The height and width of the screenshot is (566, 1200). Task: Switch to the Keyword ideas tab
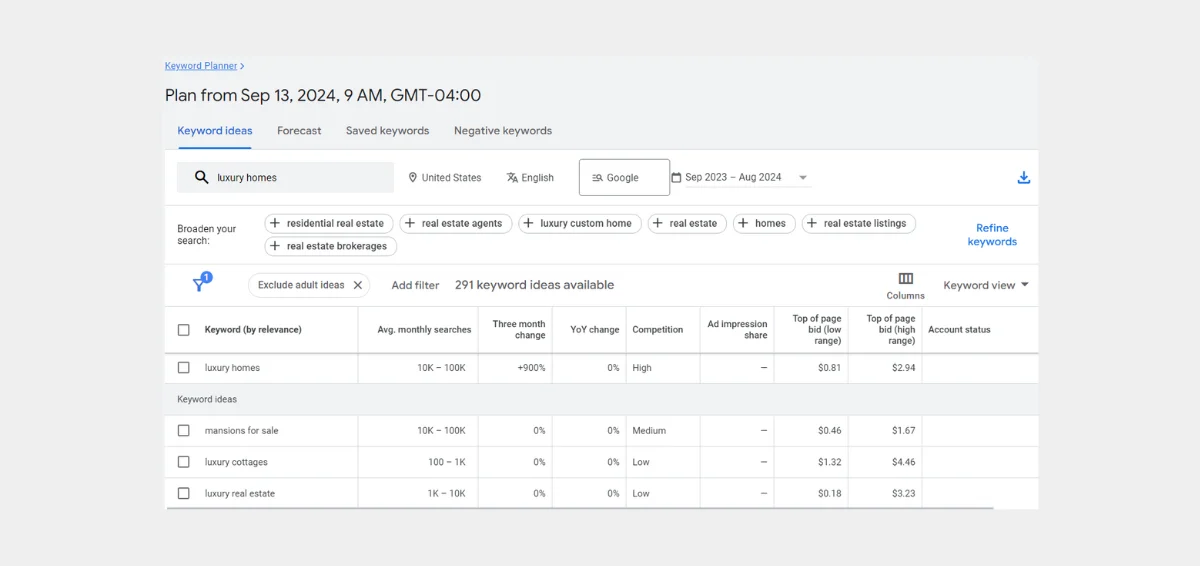[215, 131]
